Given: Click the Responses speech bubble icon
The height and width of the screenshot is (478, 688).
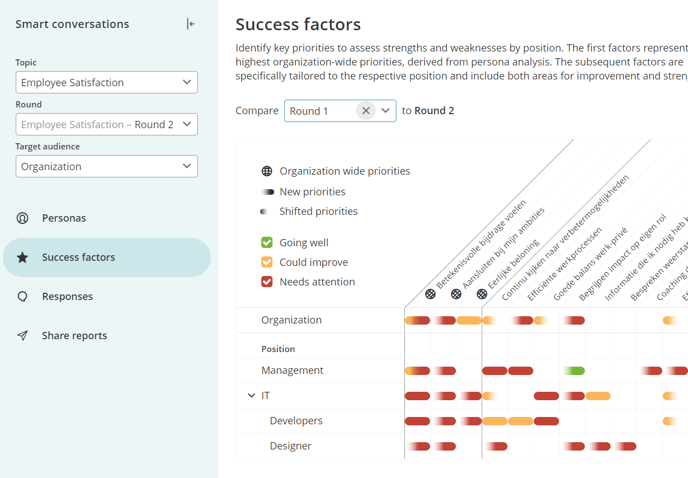Looking at the screenshot, I should click(x=22, y=297).
